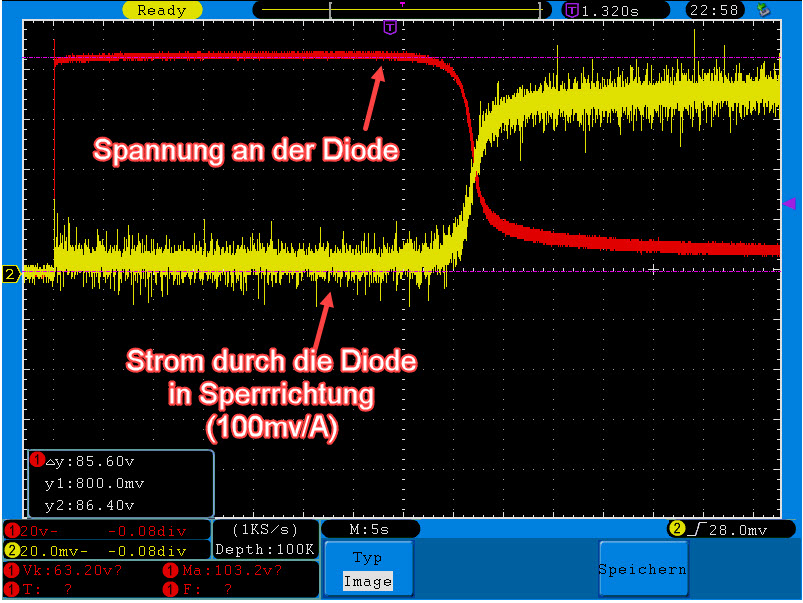Toggle the Ready run status indicator

tap(162, 10)
